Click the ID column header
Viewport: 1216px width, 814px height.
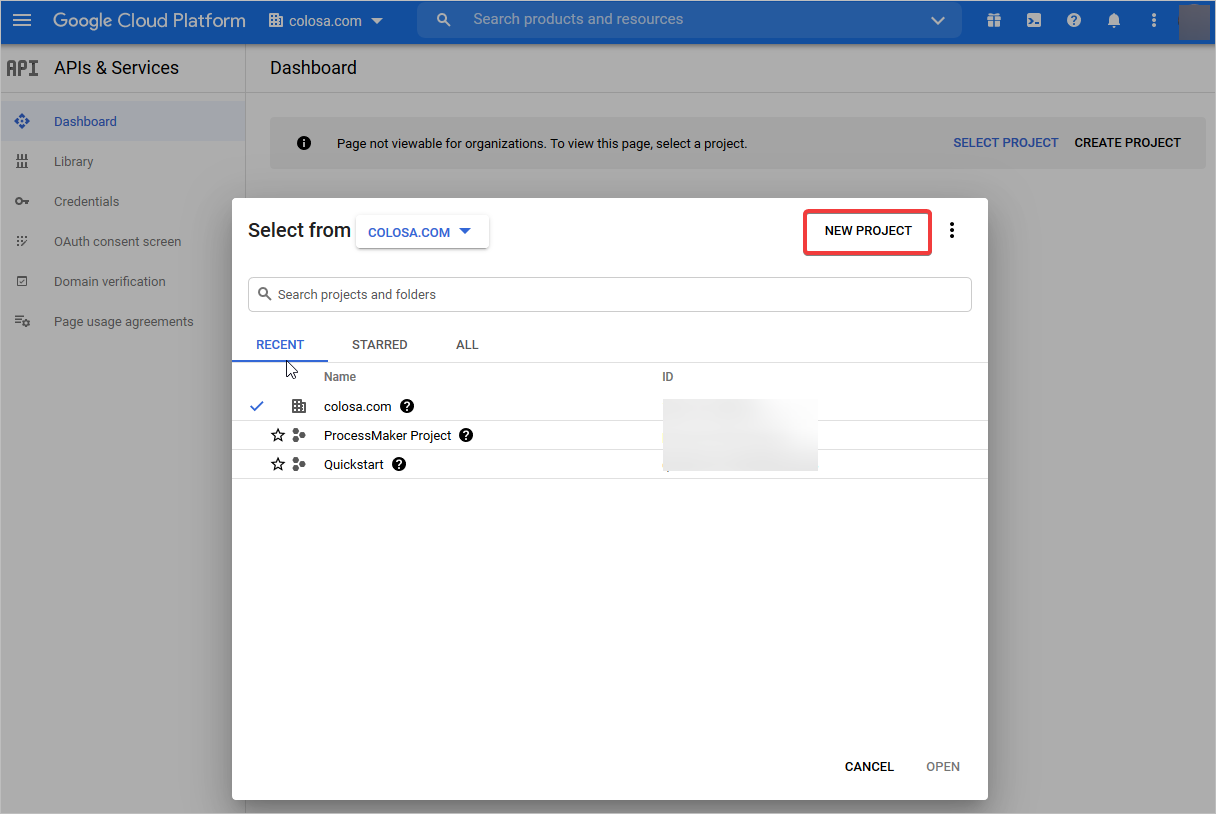pyautogui.click(x=668, y=377)
